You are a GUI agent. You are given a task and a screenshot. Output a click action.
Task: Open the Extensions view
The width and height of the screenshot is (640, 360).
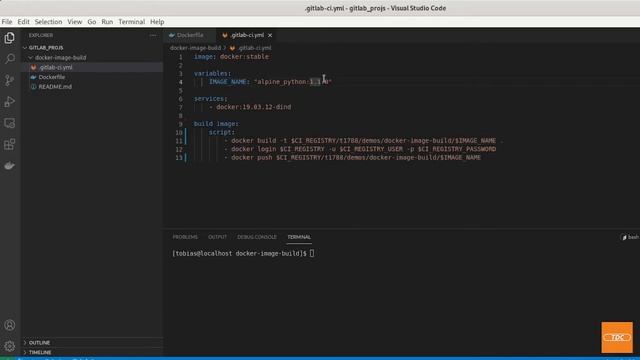point(9,144)
